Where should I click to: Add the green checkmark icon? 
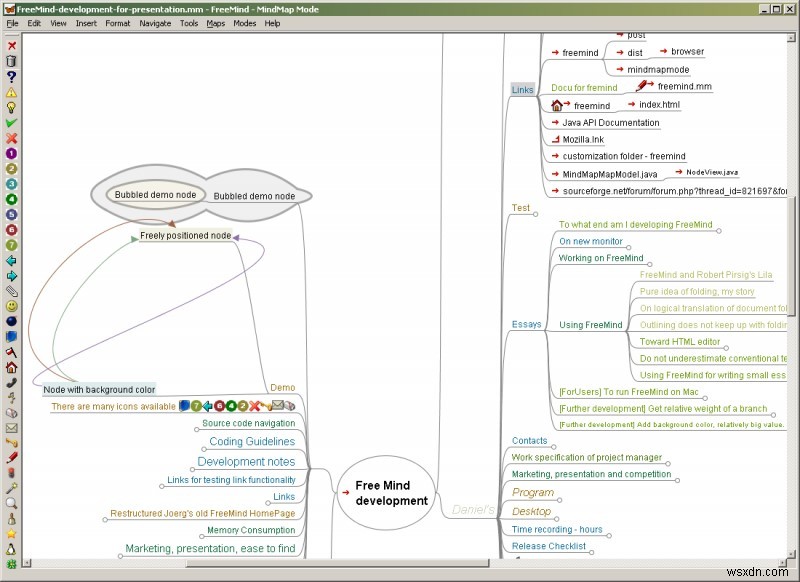(x=10, y=124)
